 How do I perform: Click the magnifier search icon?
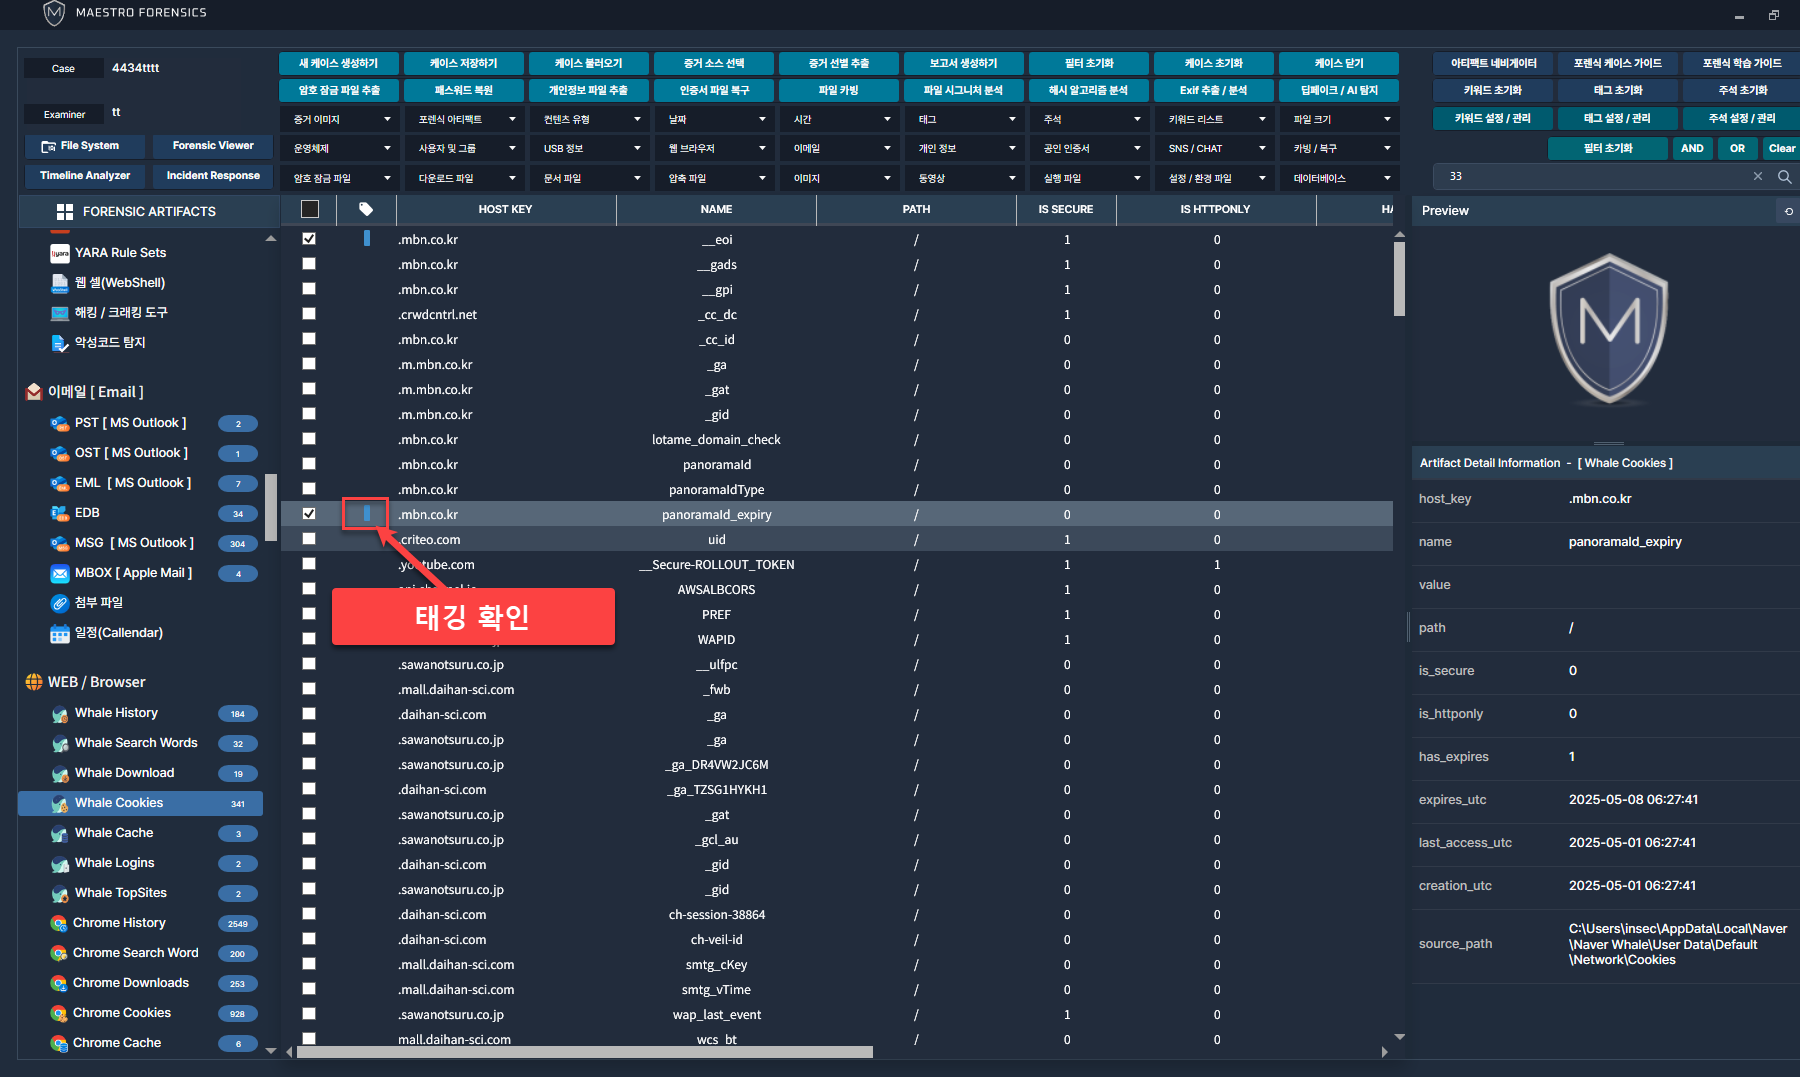click(1784, 177)
